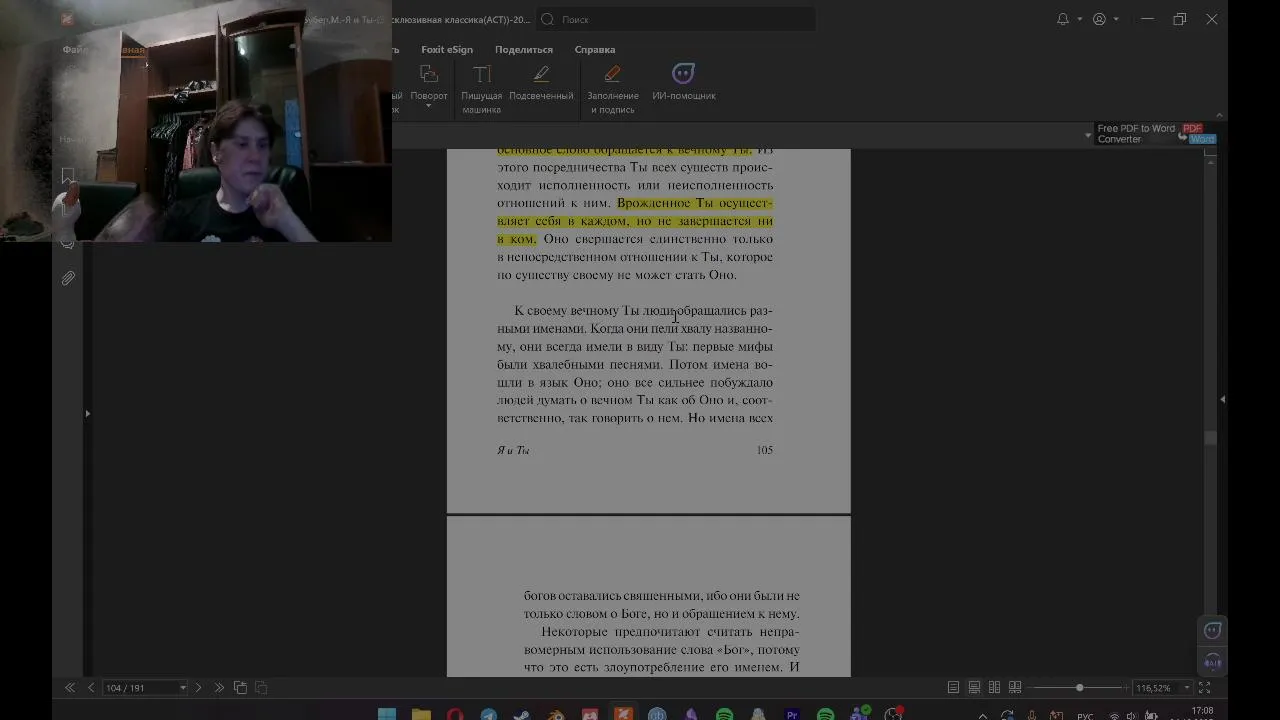Click the previous view icon
The image size is (1280, 720).
coord(240,688)
